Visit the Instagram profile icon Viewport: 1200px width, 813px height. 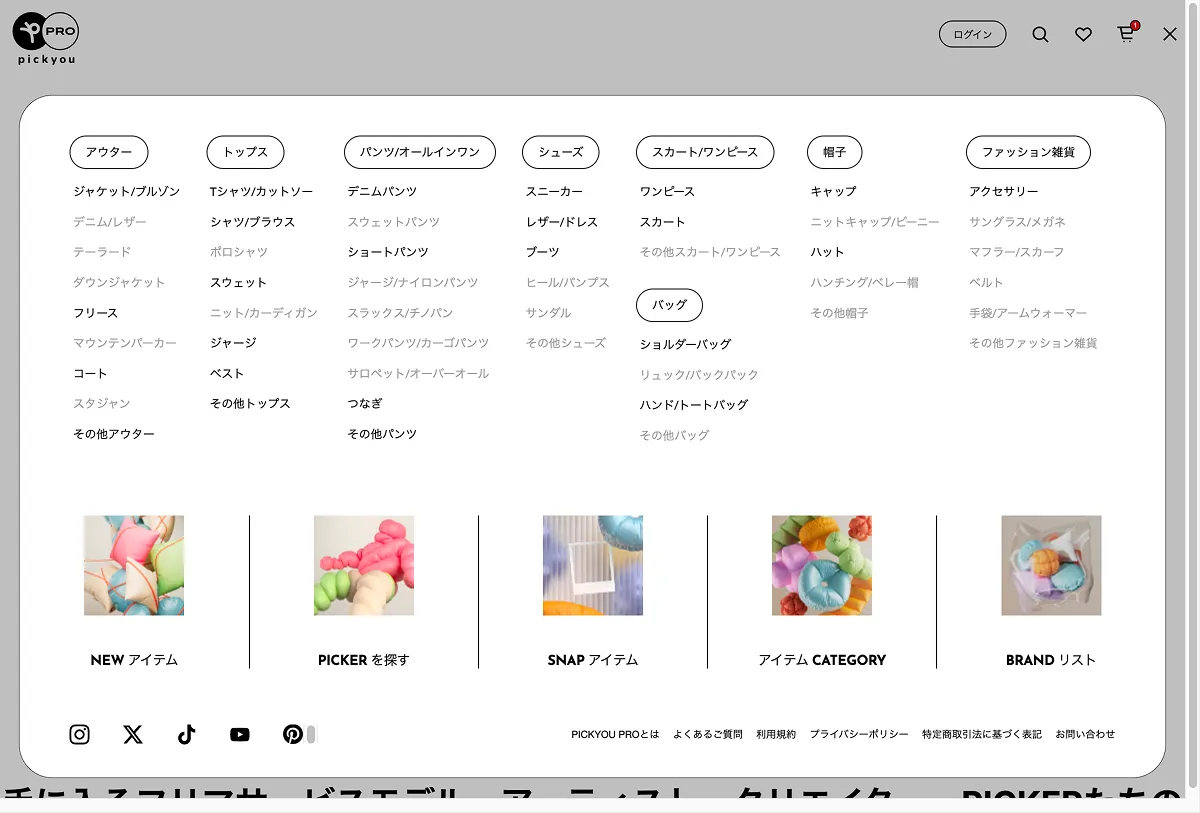[x=80, y=735]
